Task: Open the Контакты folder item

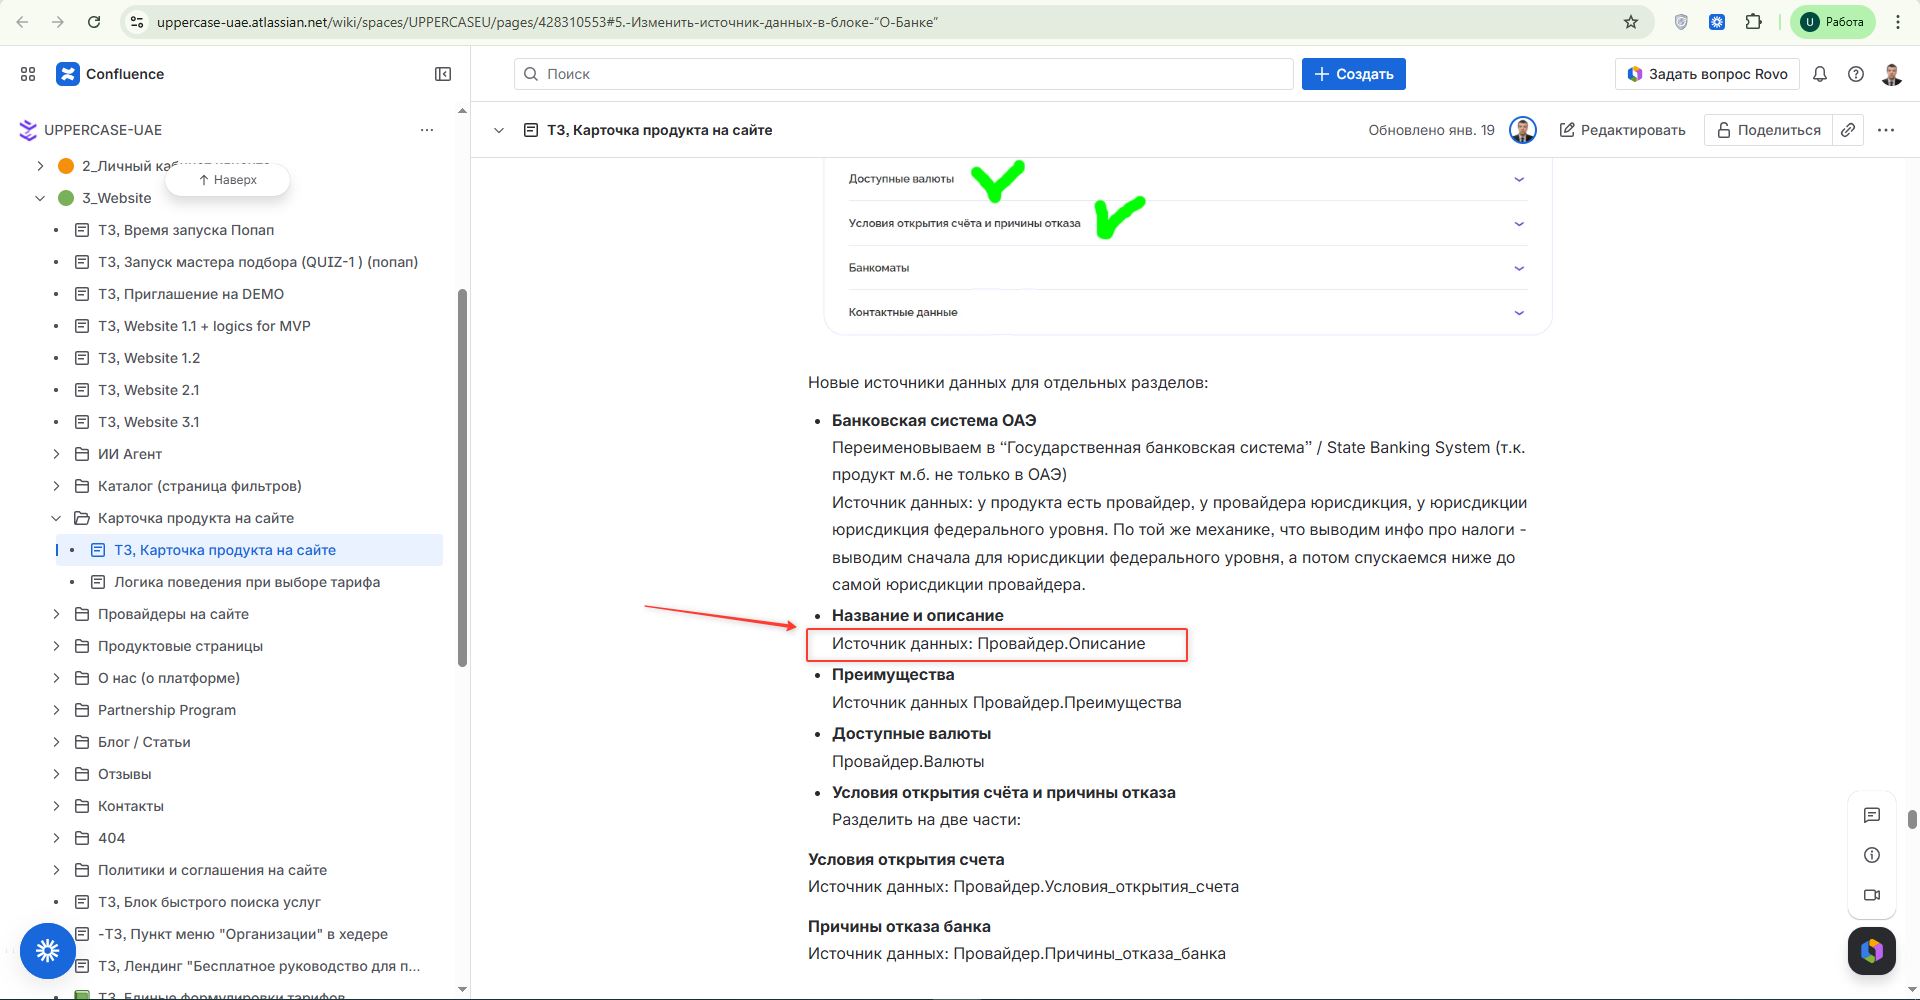Action: click(131, 806)
